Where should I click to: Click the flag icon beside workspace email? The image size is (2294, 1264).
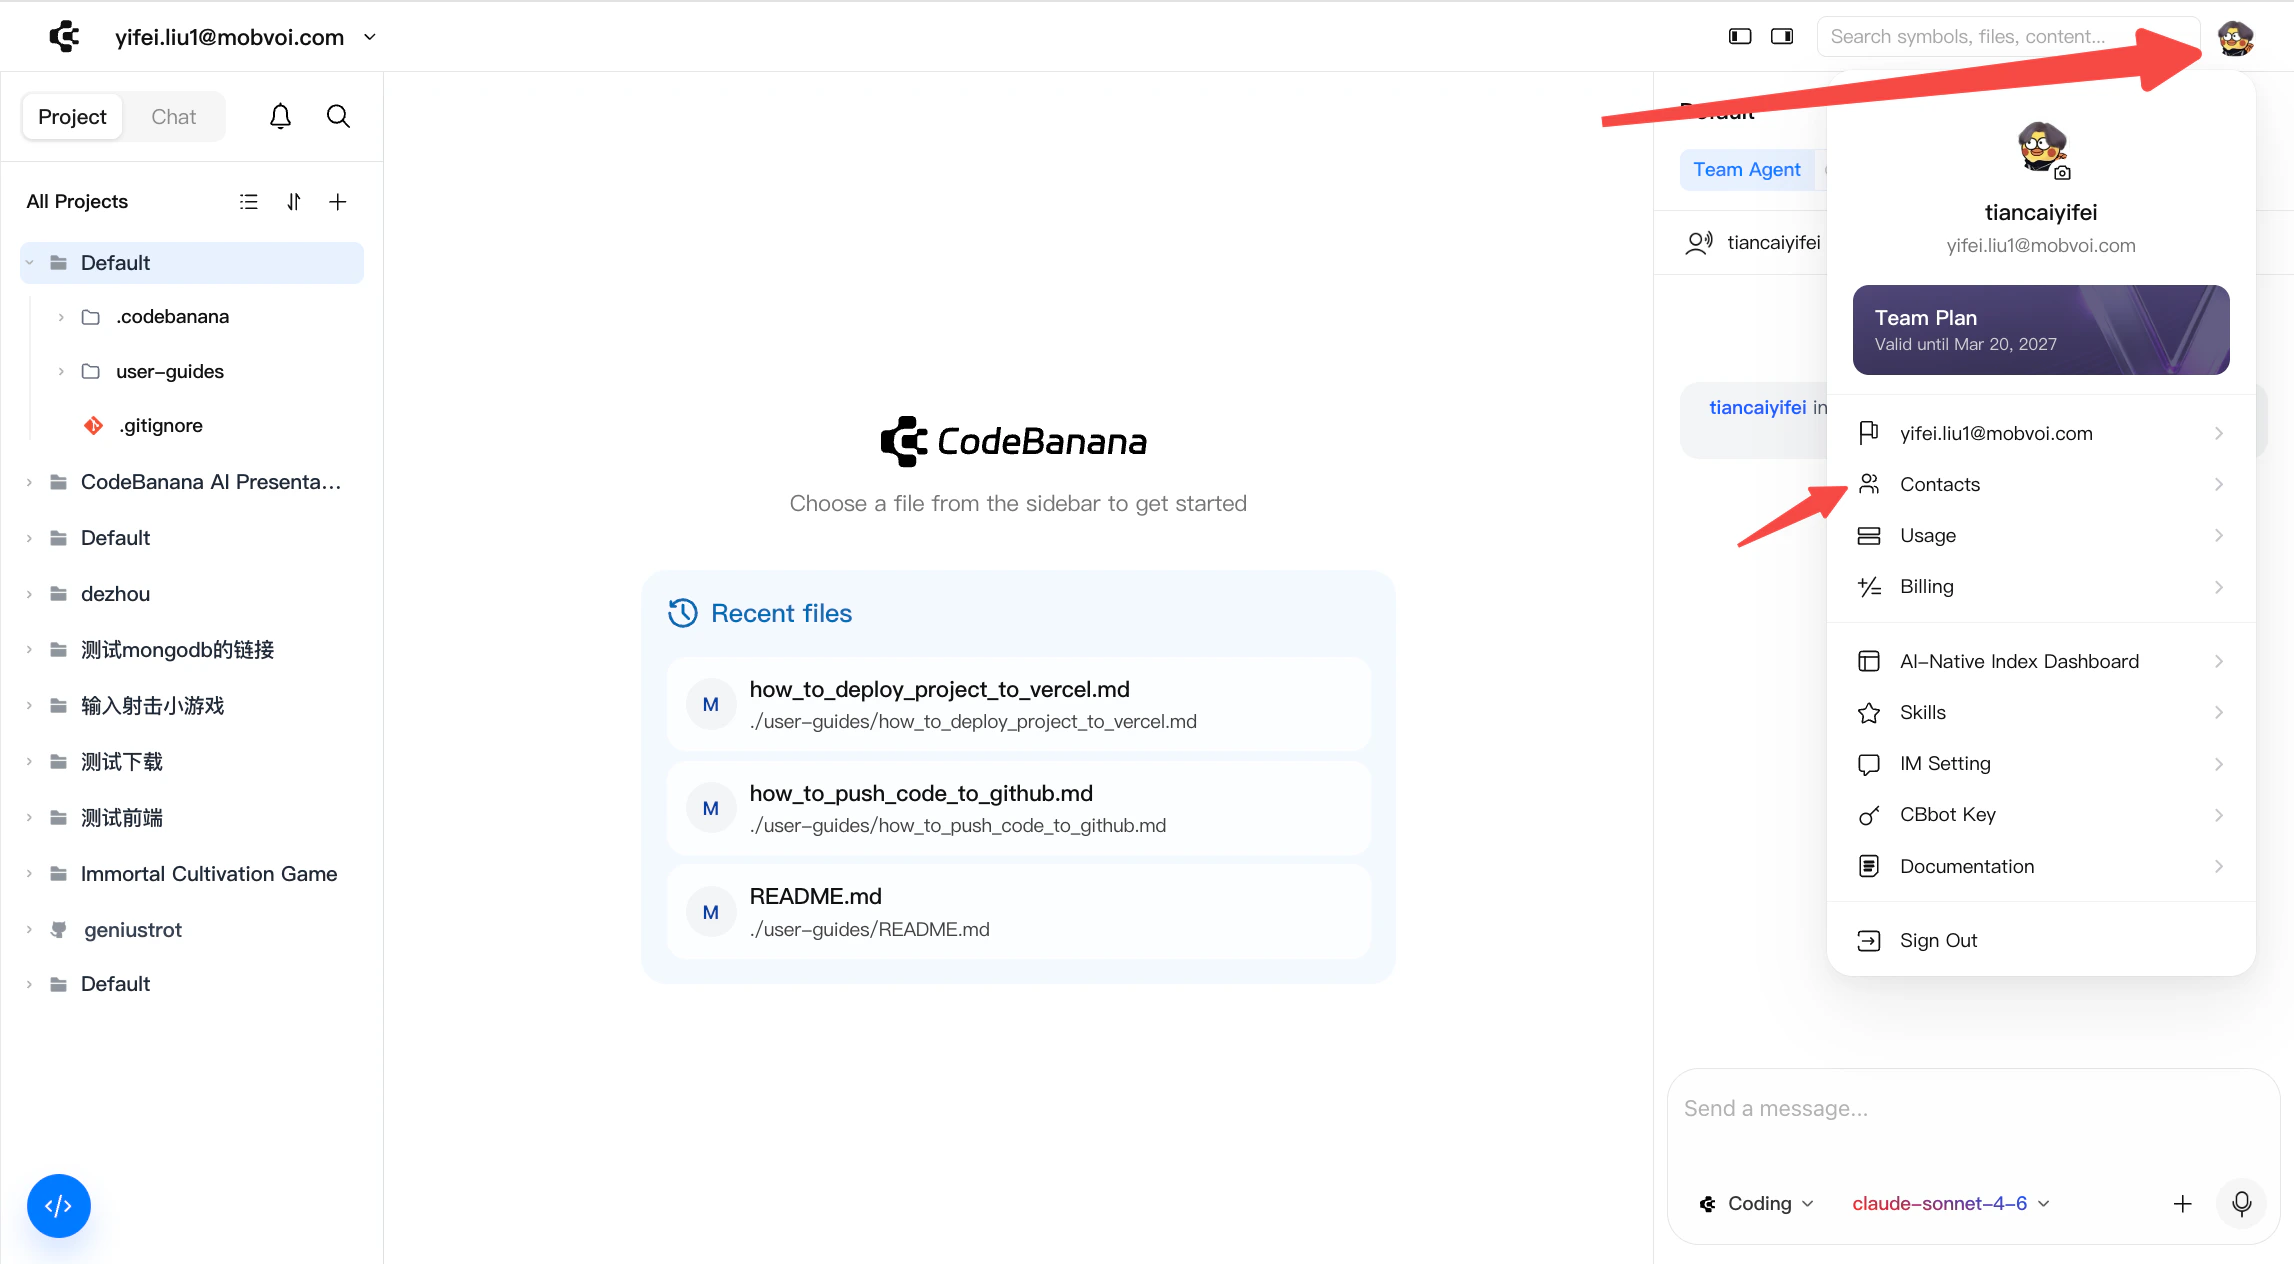(x=1868, y=433)
